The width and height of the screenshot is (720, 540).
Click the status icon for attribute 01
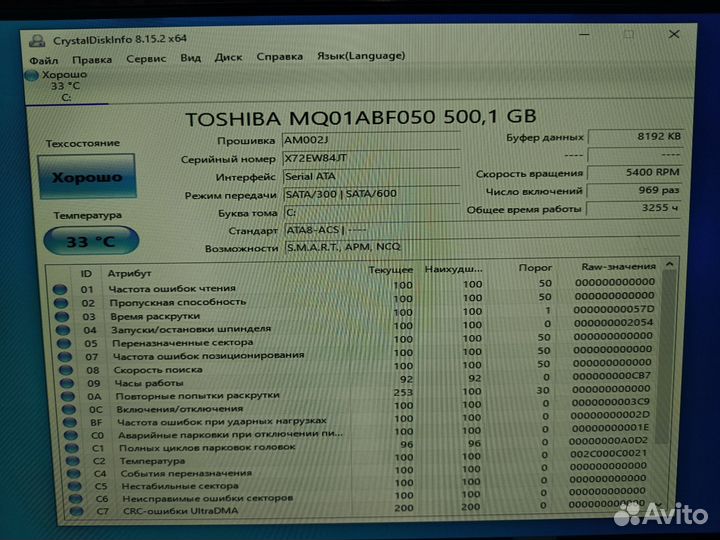60,290
